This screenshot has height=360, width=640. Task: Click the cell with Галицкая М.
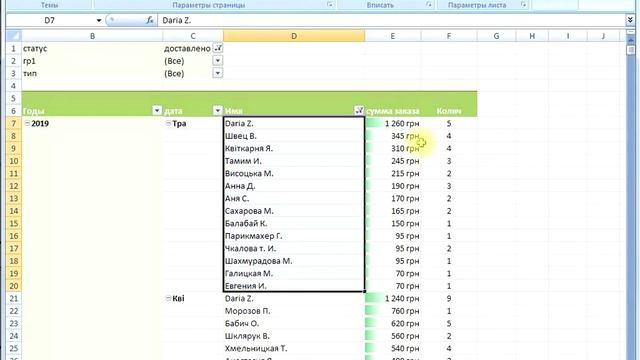[x=294, y=273]
